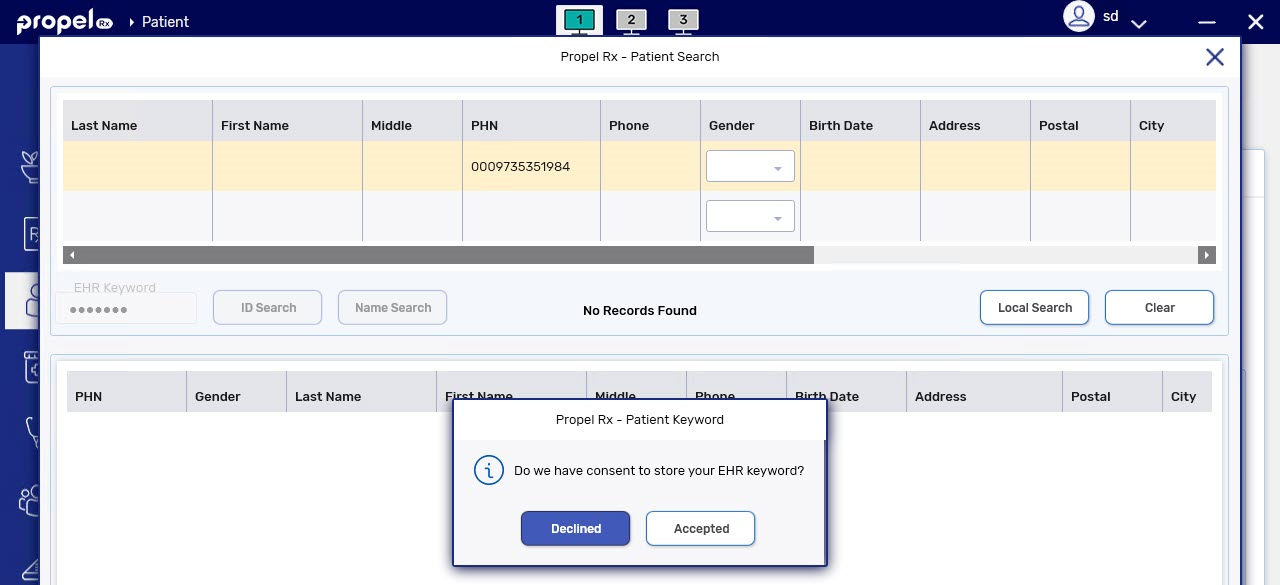Open Gender dropdown in second search row
This screenshot has height=585, width=1280.
point(750,217)
